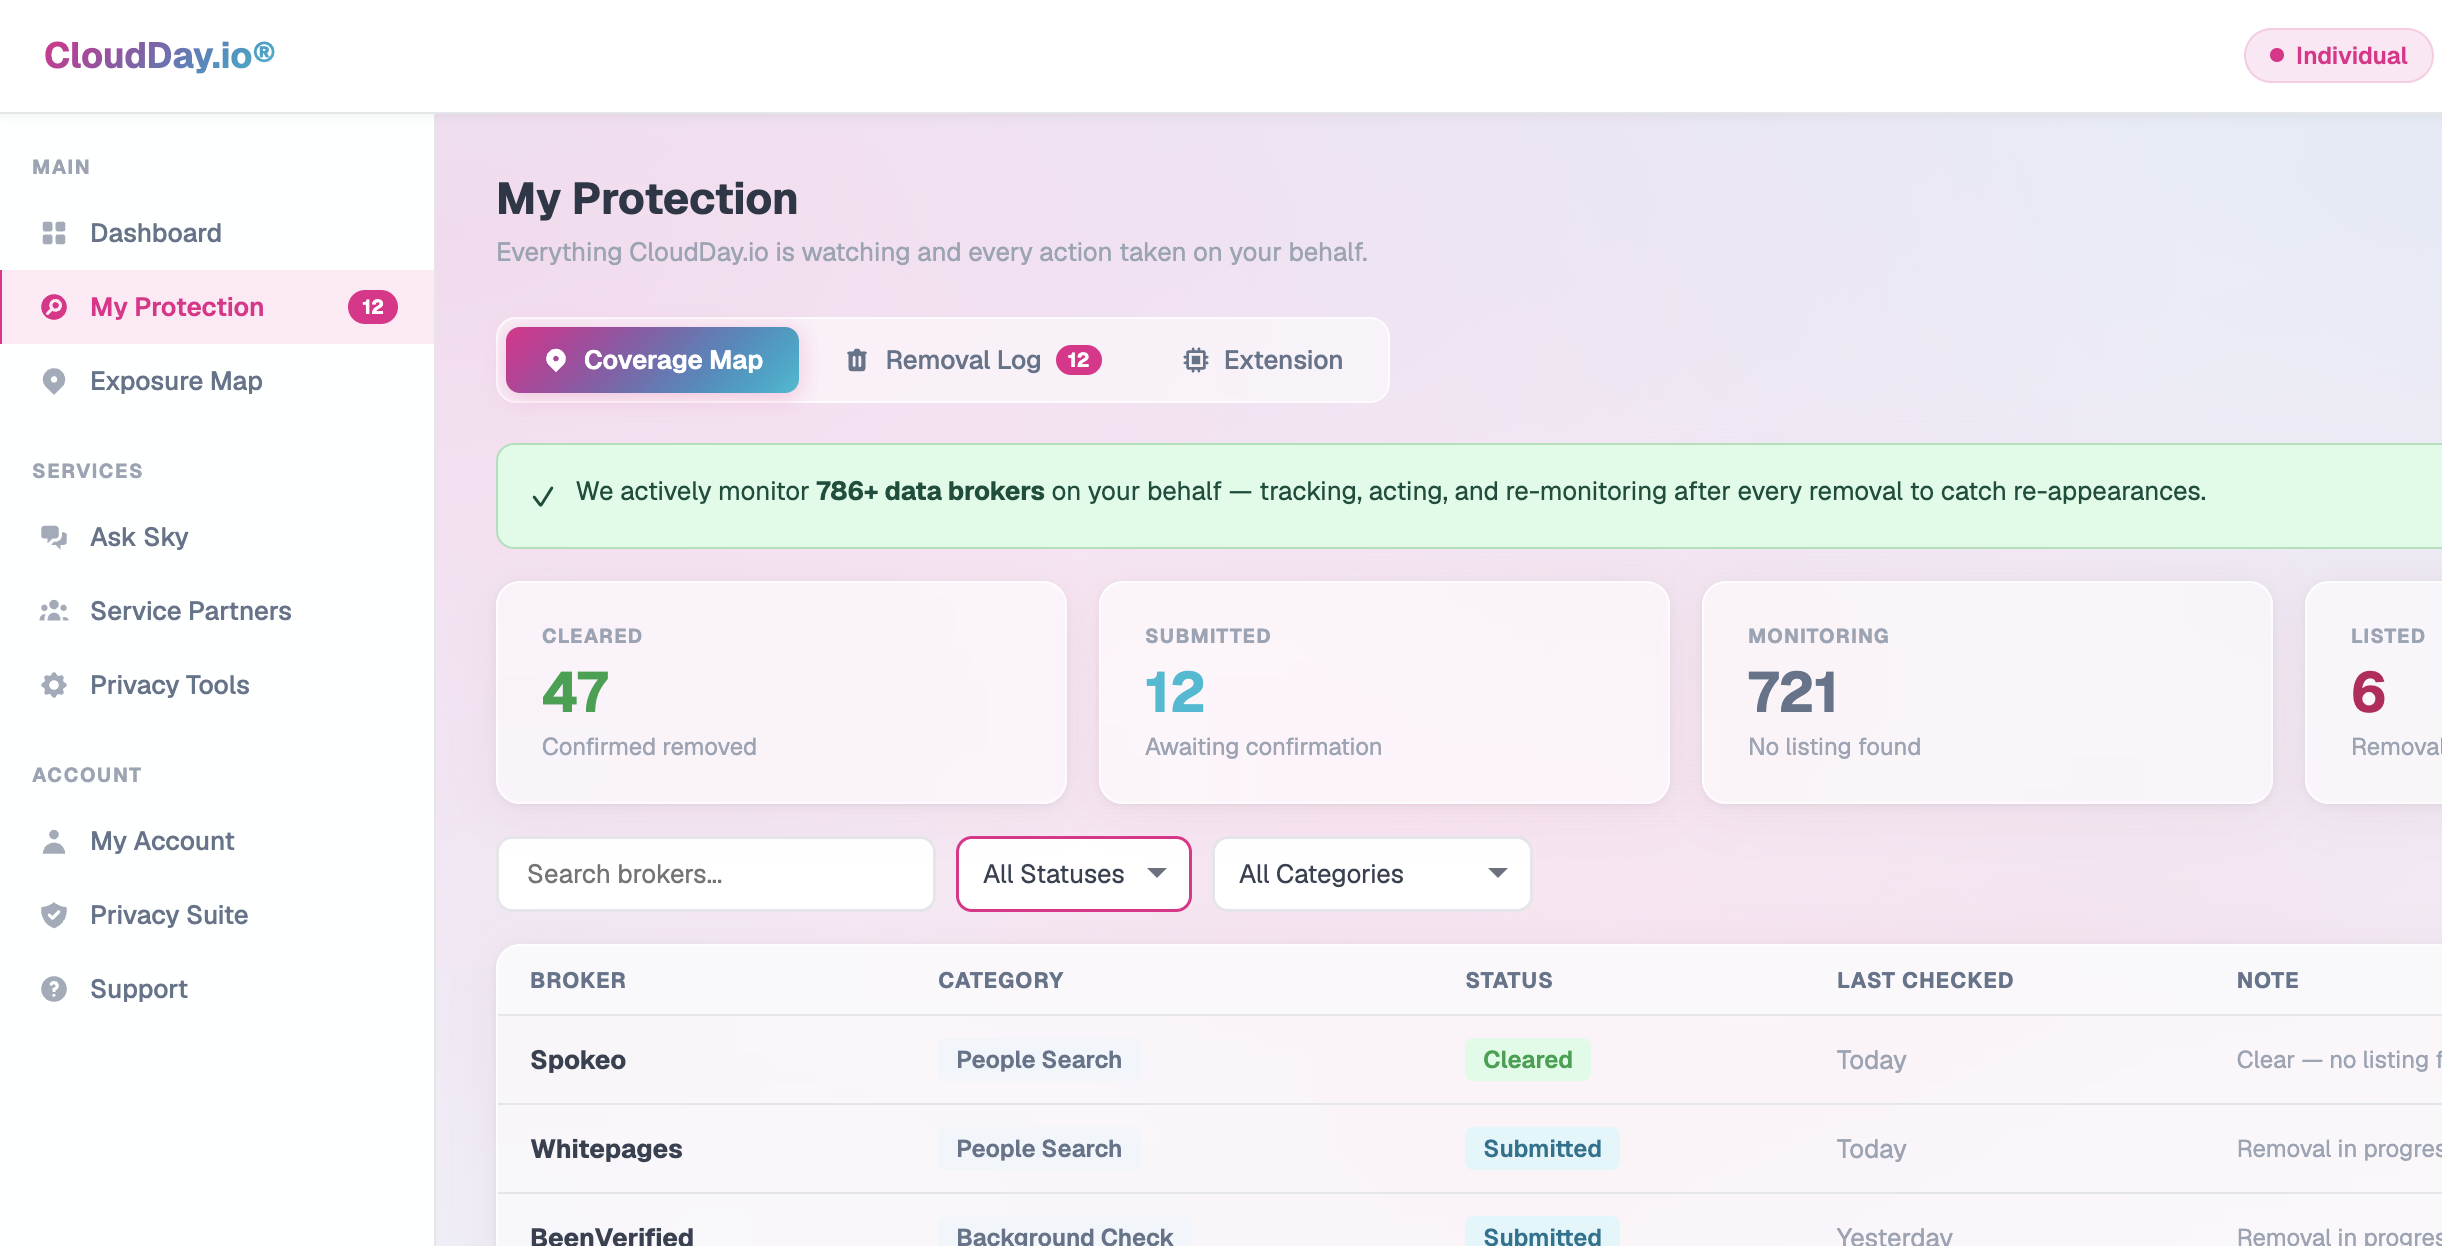Click the Yesterday value in BeenVerified row
This screenshot has width=2442, height=1246.
click(x=1895, y=1236)
